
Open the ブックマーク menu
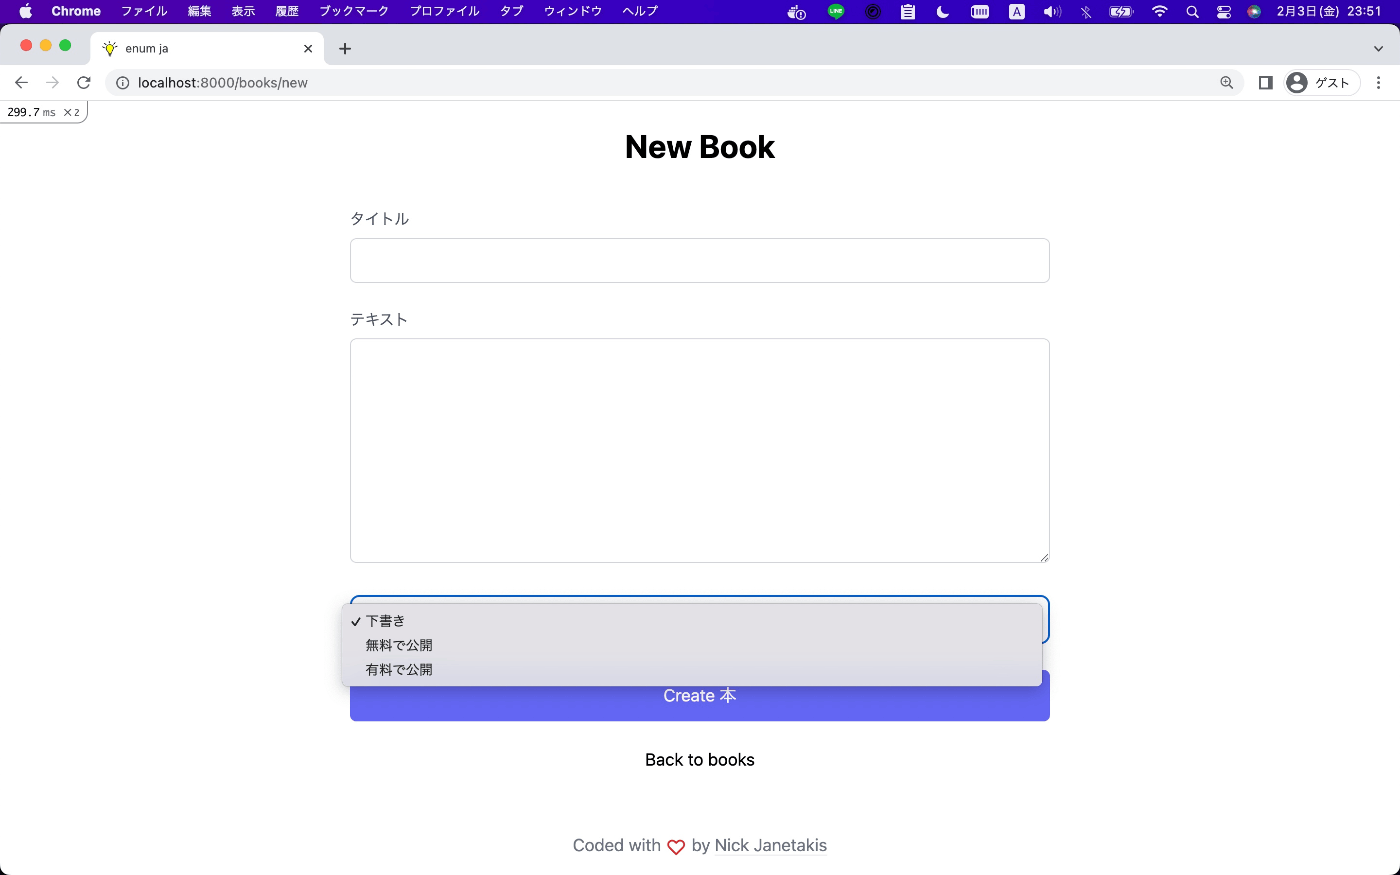point(354,12)
